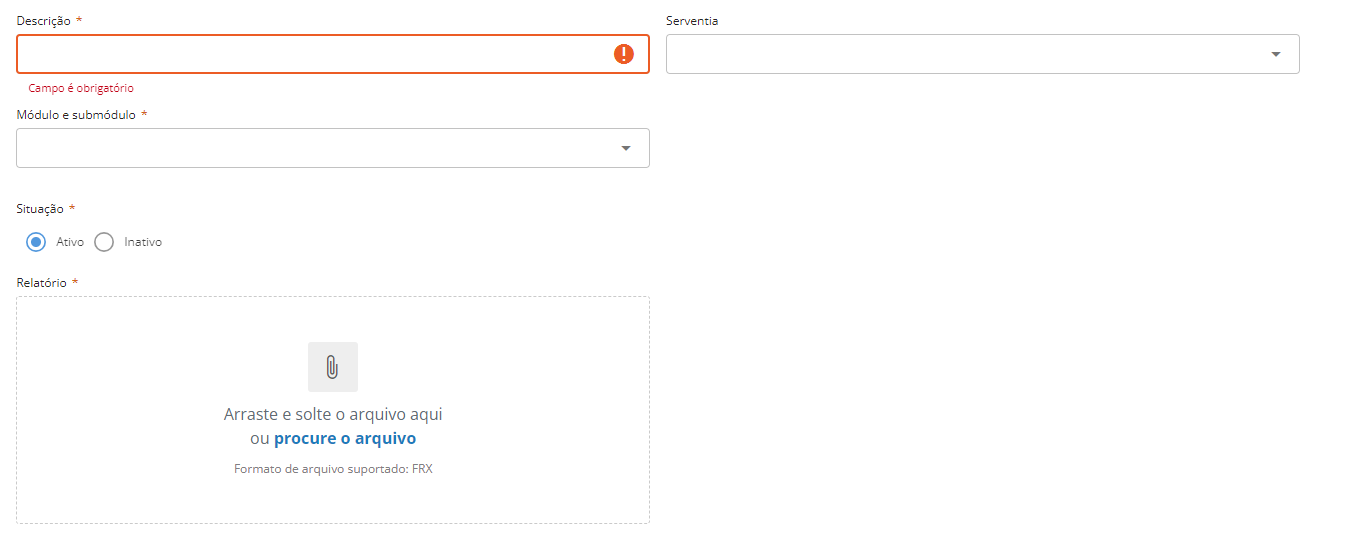Click the Situação field label
This screenshot has height=541, width=1348.
(40, 209)
